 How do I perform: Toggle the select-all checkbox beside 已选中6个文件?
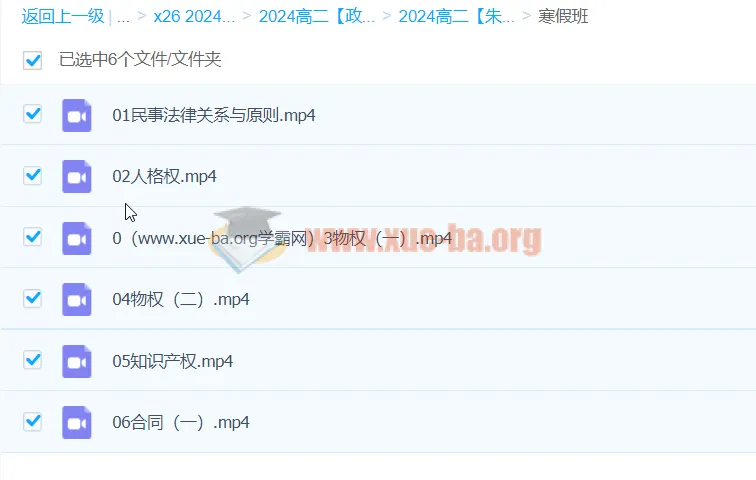point(32,60)
